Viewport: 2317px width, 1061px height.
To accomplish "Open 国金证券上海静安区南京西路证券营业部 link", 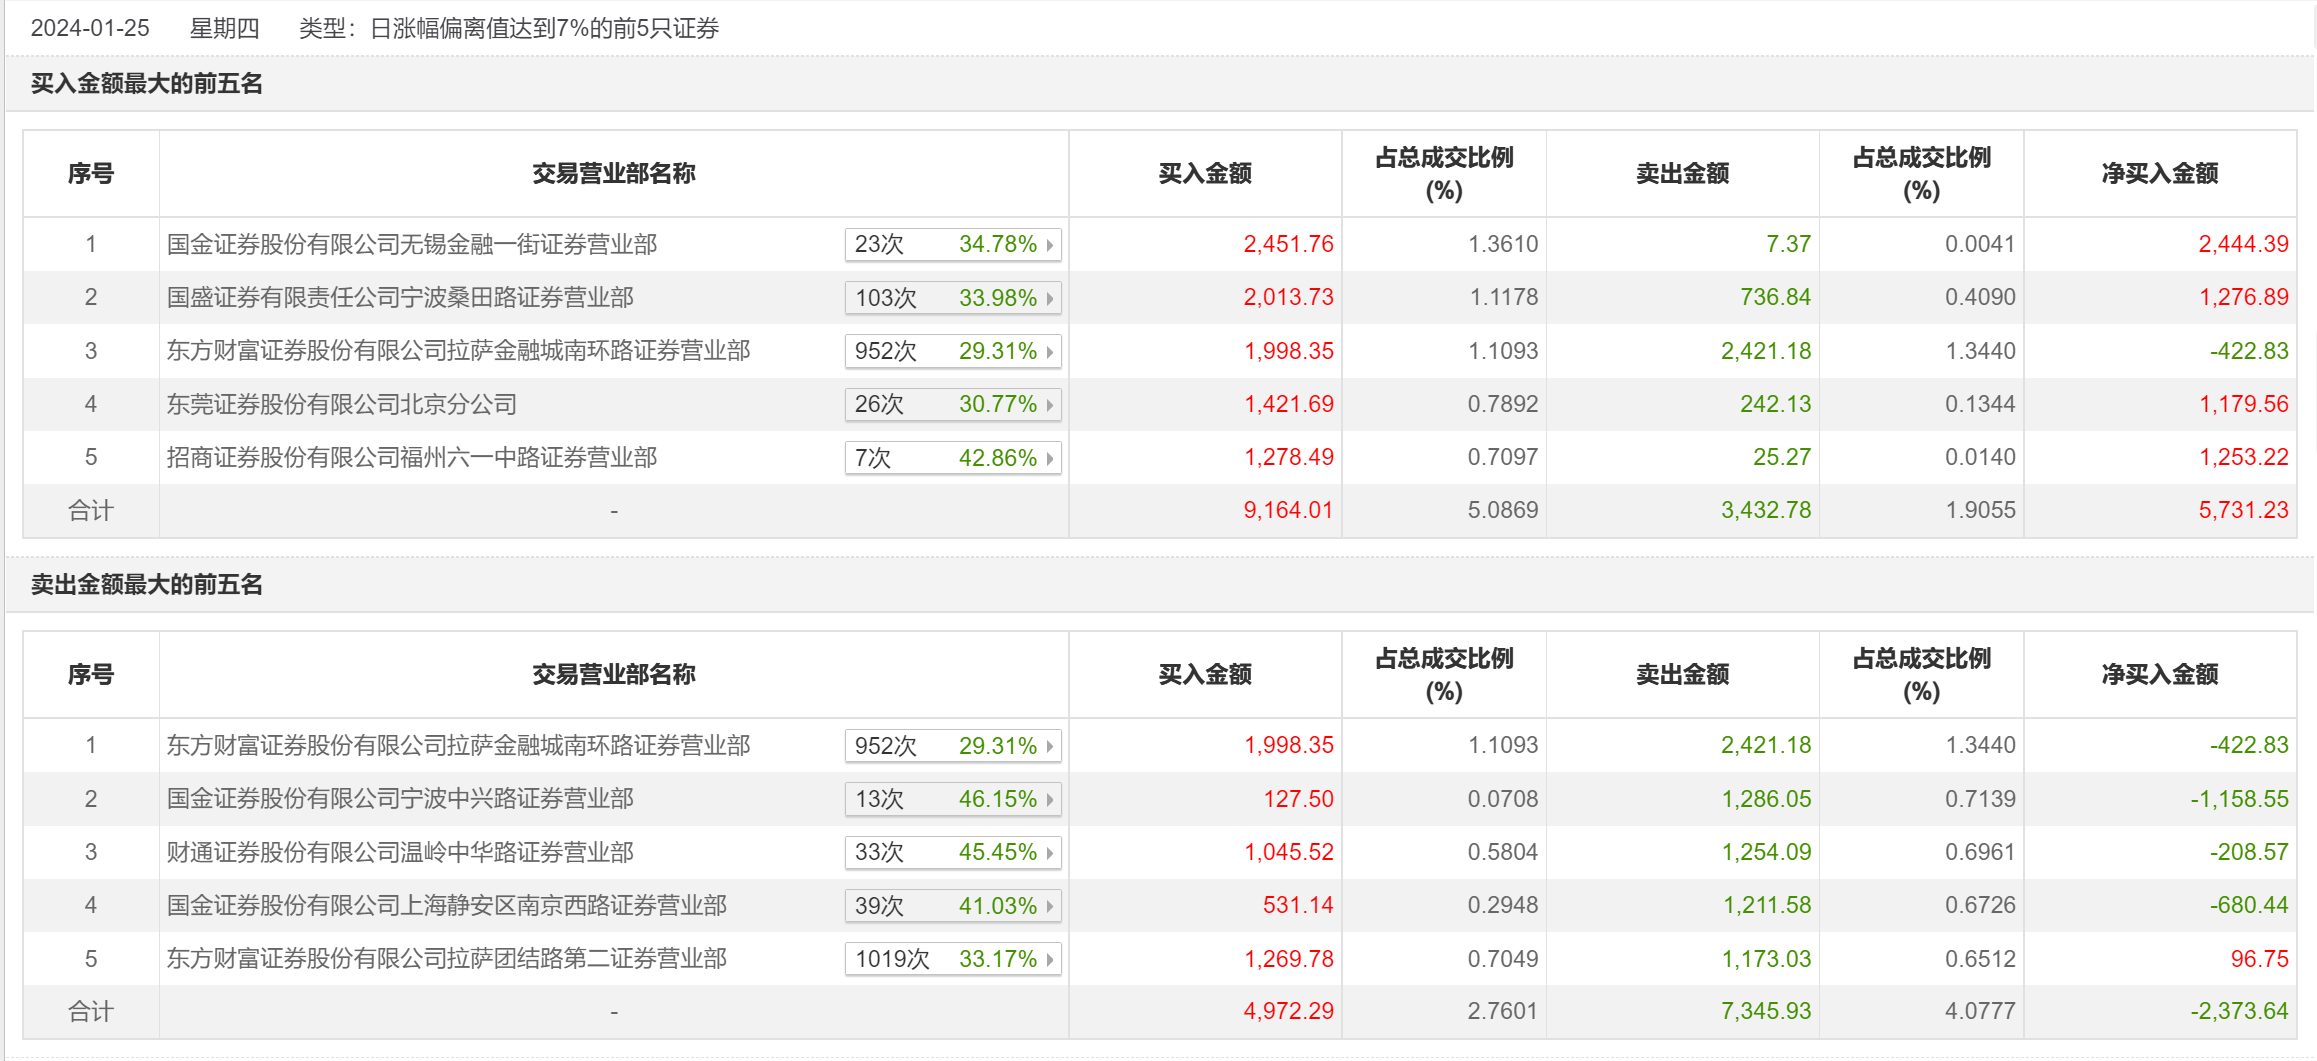I will click(447, 906).
